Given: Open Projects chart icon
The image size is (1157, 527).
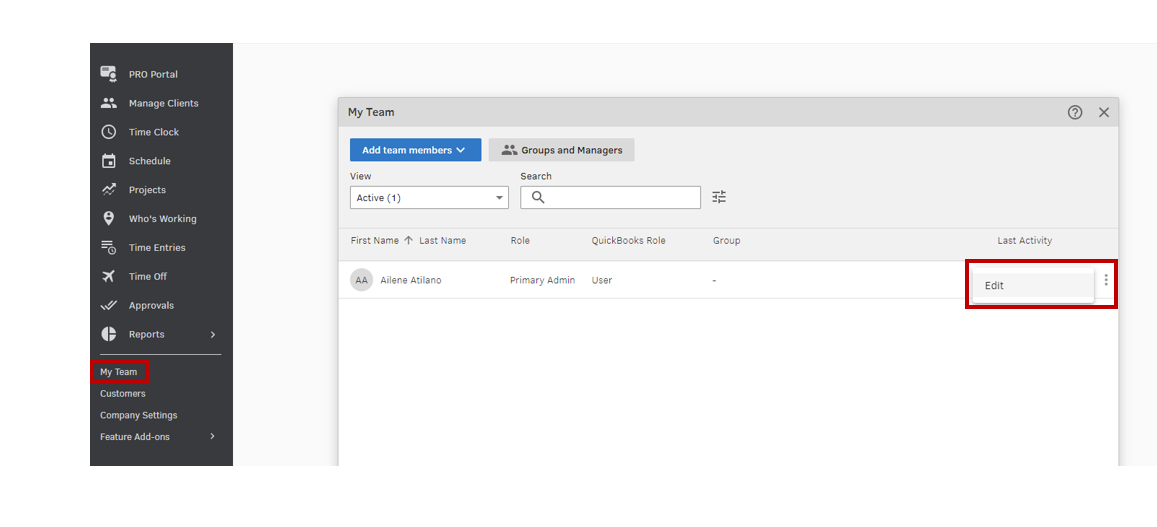Looking at the screenshot, I should [109, 190].
